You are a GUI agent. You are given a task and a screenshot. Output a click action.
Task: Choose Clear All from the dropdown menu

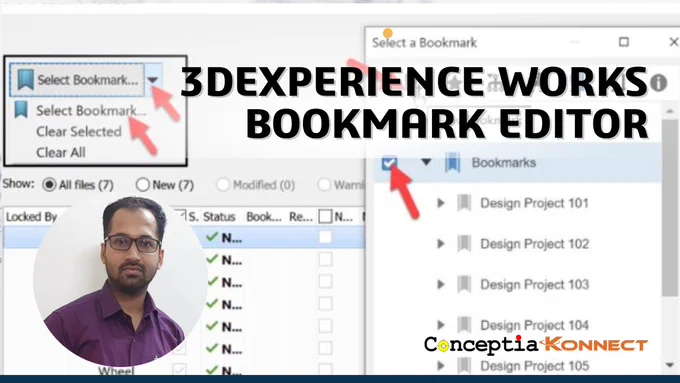(x=61, y=152)
